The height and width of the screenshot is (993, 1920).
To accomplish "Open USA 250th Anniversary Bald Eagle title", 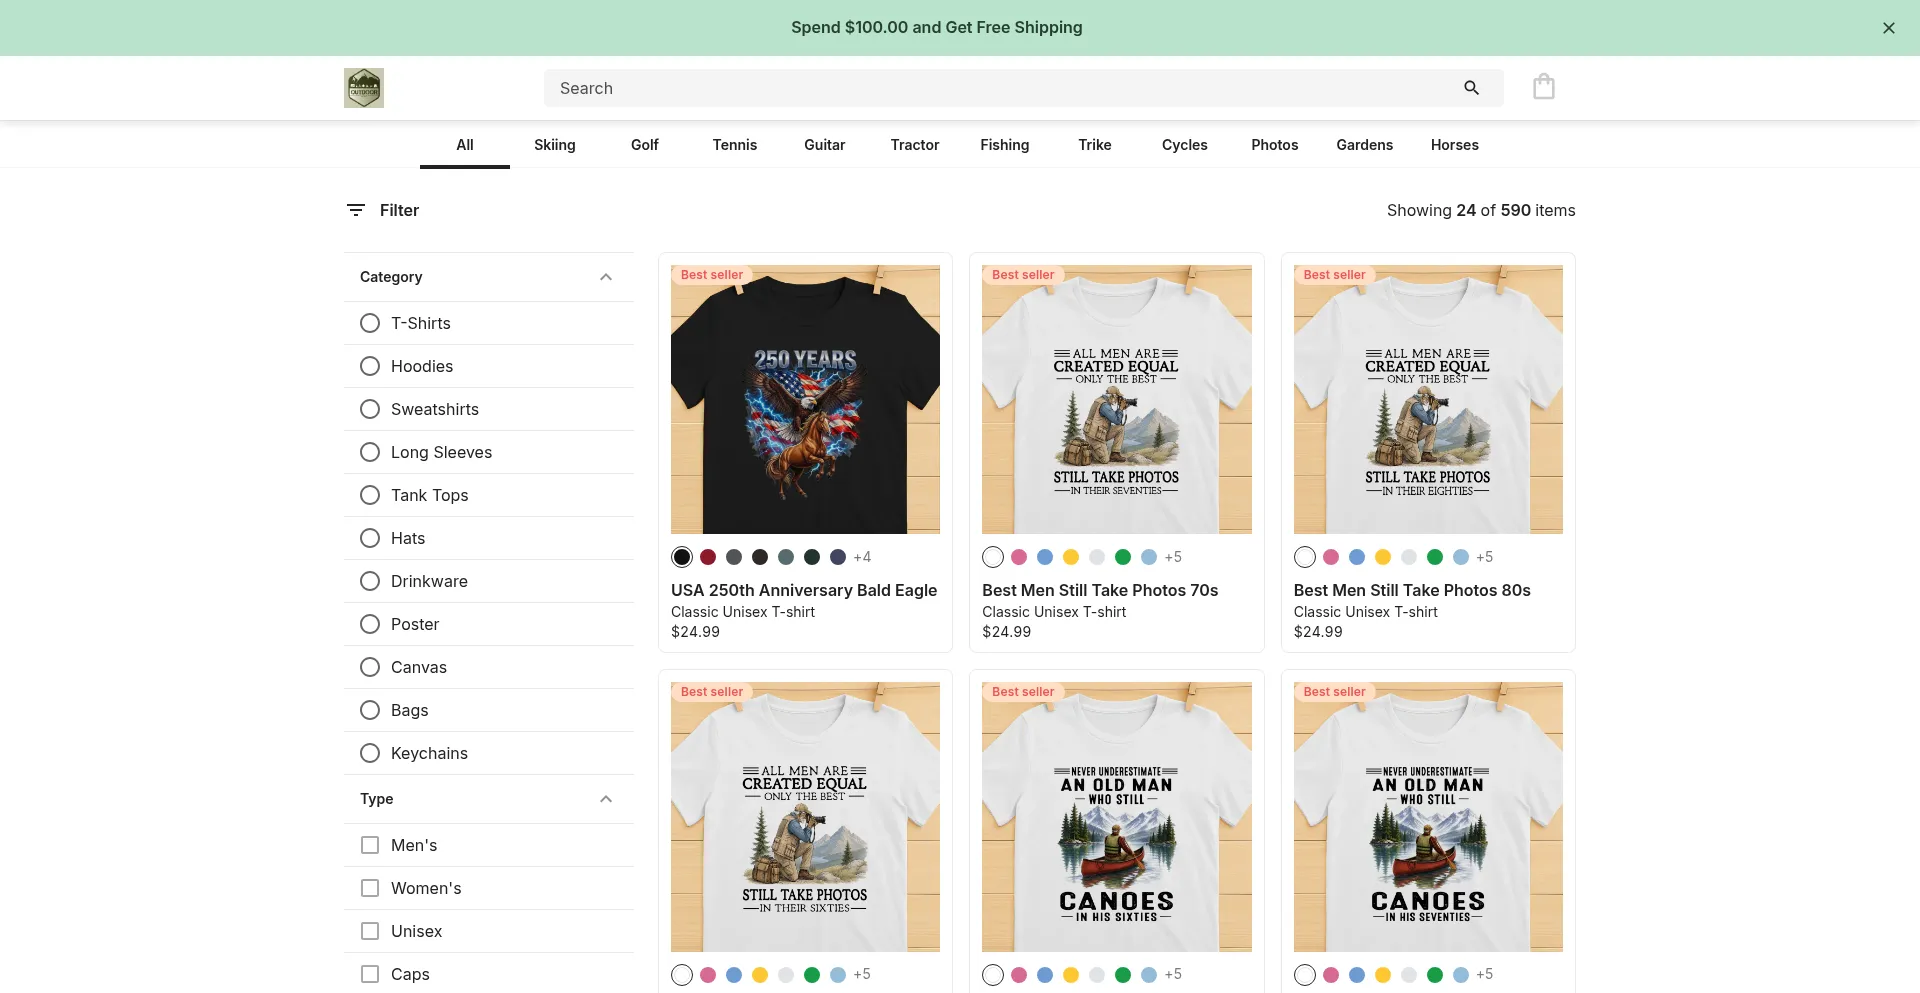I will tap(804, 590).
